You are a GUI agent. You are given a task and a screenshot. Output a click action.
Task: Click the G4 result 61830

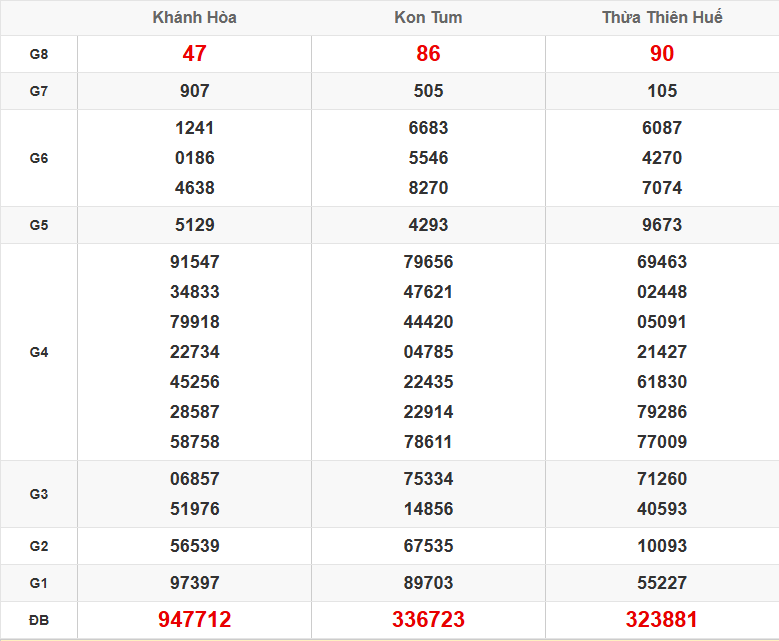pyautogui.click(x=662, y=382)
